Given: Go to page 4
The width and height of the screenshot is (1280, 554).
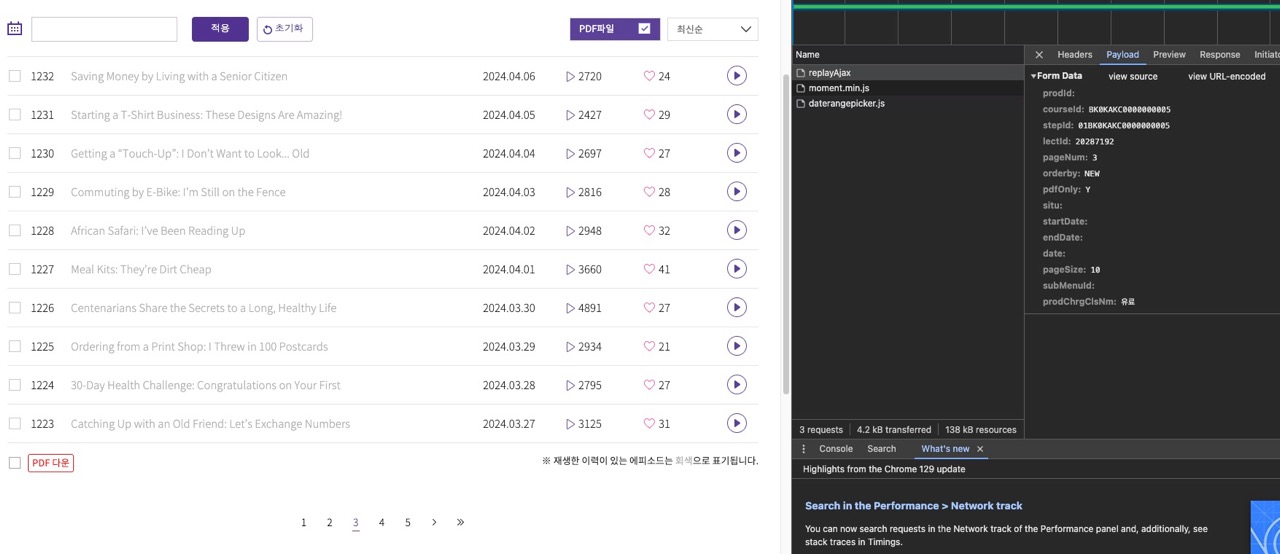Looking at the screenshot, I should coord(382,522).
